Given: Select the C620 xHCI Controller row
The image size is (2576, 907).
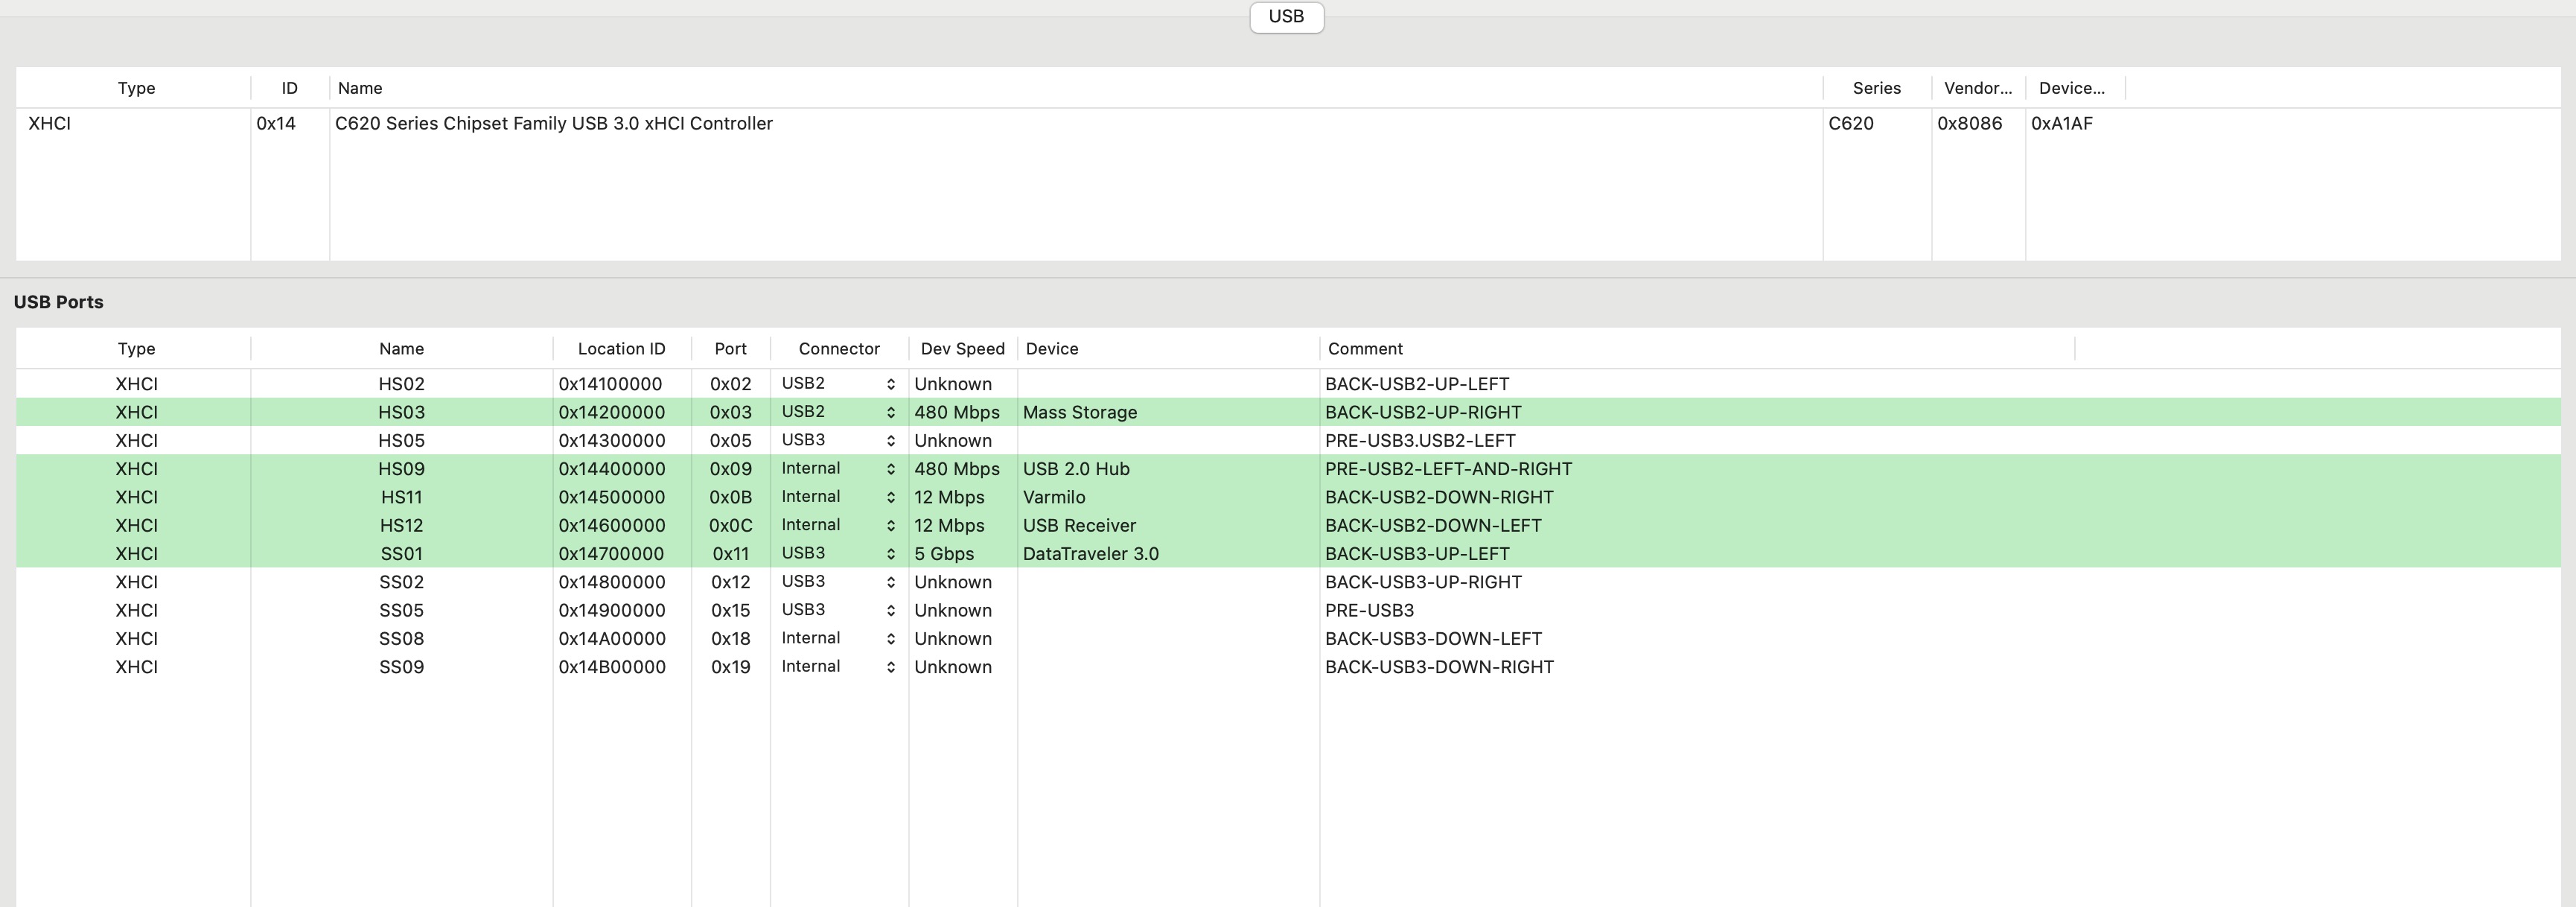Looking at the screenshot, I should (x=553, y=124).
